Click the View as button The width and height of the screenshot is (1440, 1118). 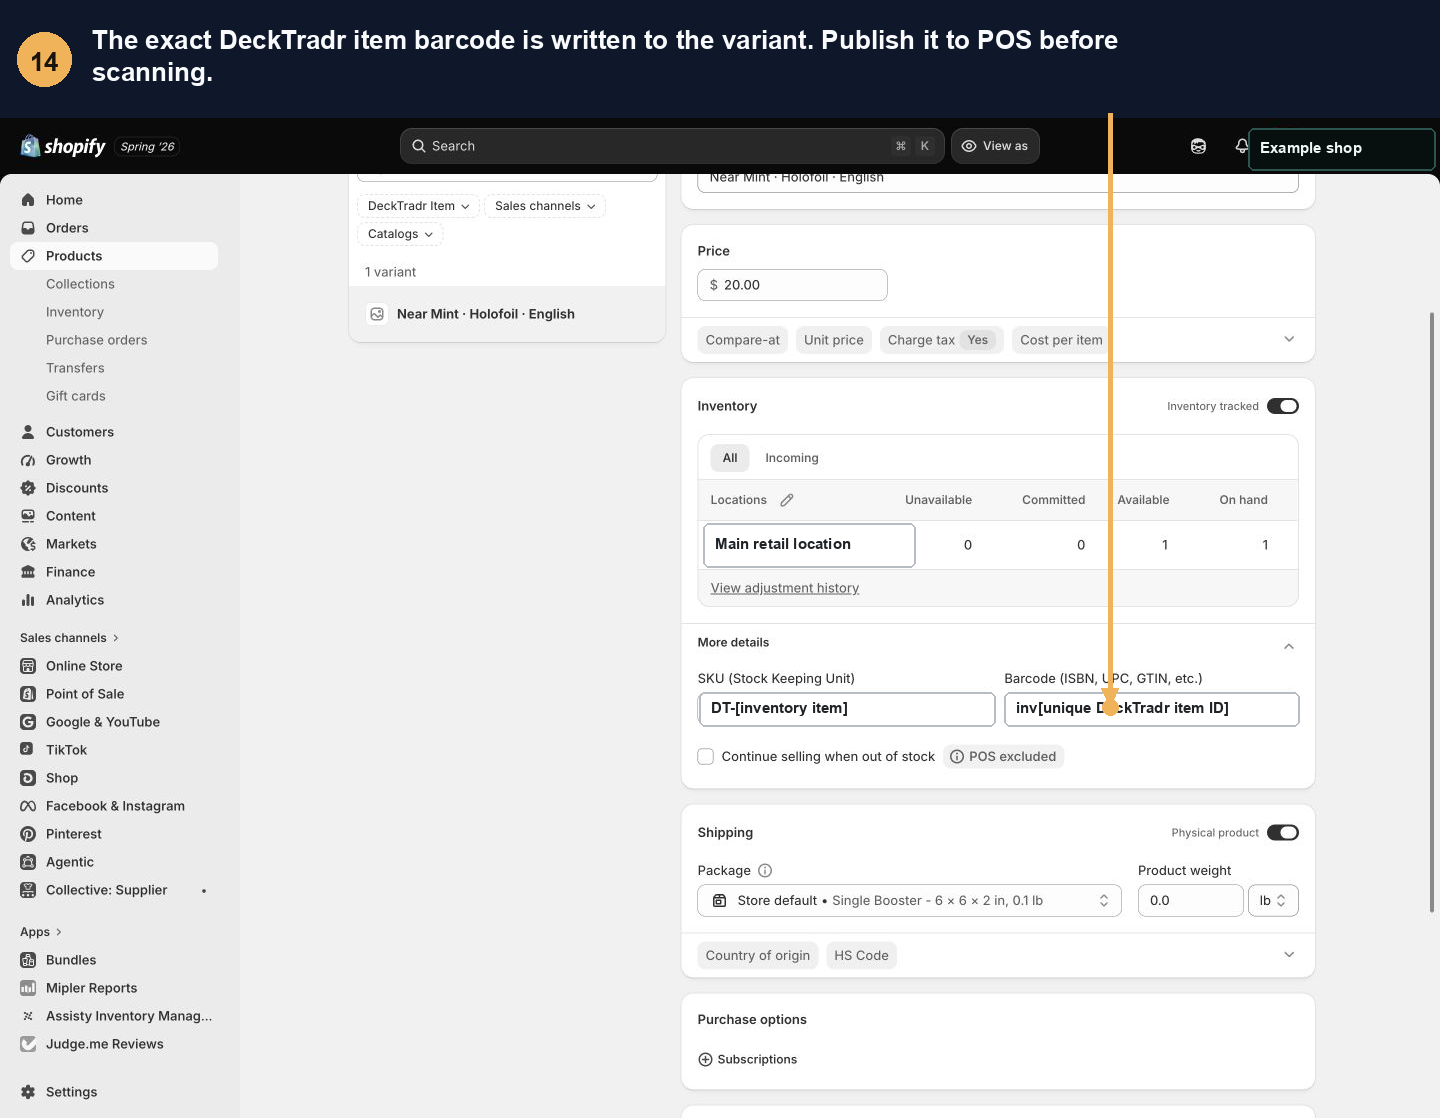[995, 146]
